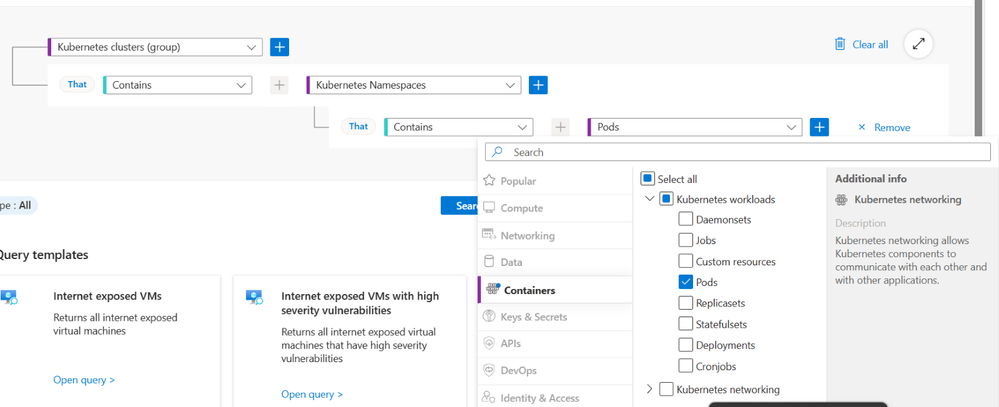The width and height of the screenshot is (999, 407).
Task: Check the Cronjobs checkbox
Action: [x=686, y=366]
